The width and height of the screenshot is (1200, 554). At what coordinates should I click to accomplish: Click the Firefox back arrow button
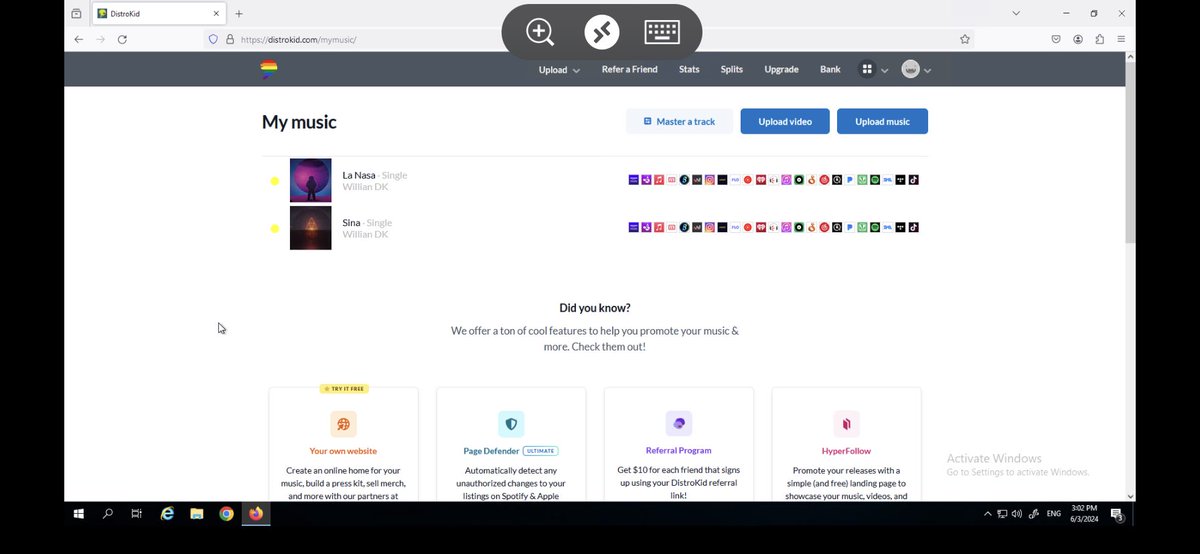click(78, 39)
